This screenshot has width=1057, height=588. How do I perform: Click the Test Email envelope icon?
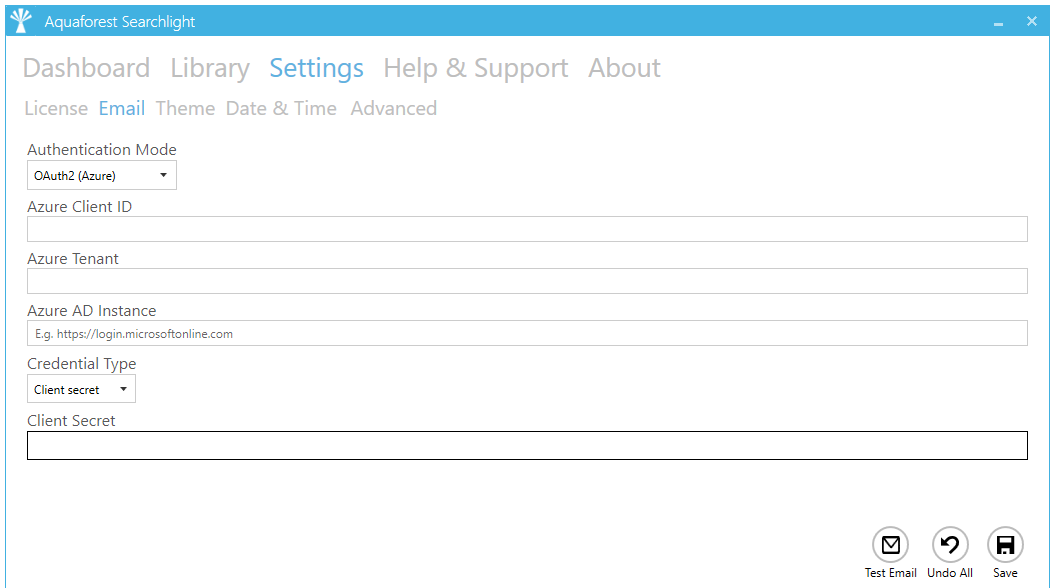[890, 545]
